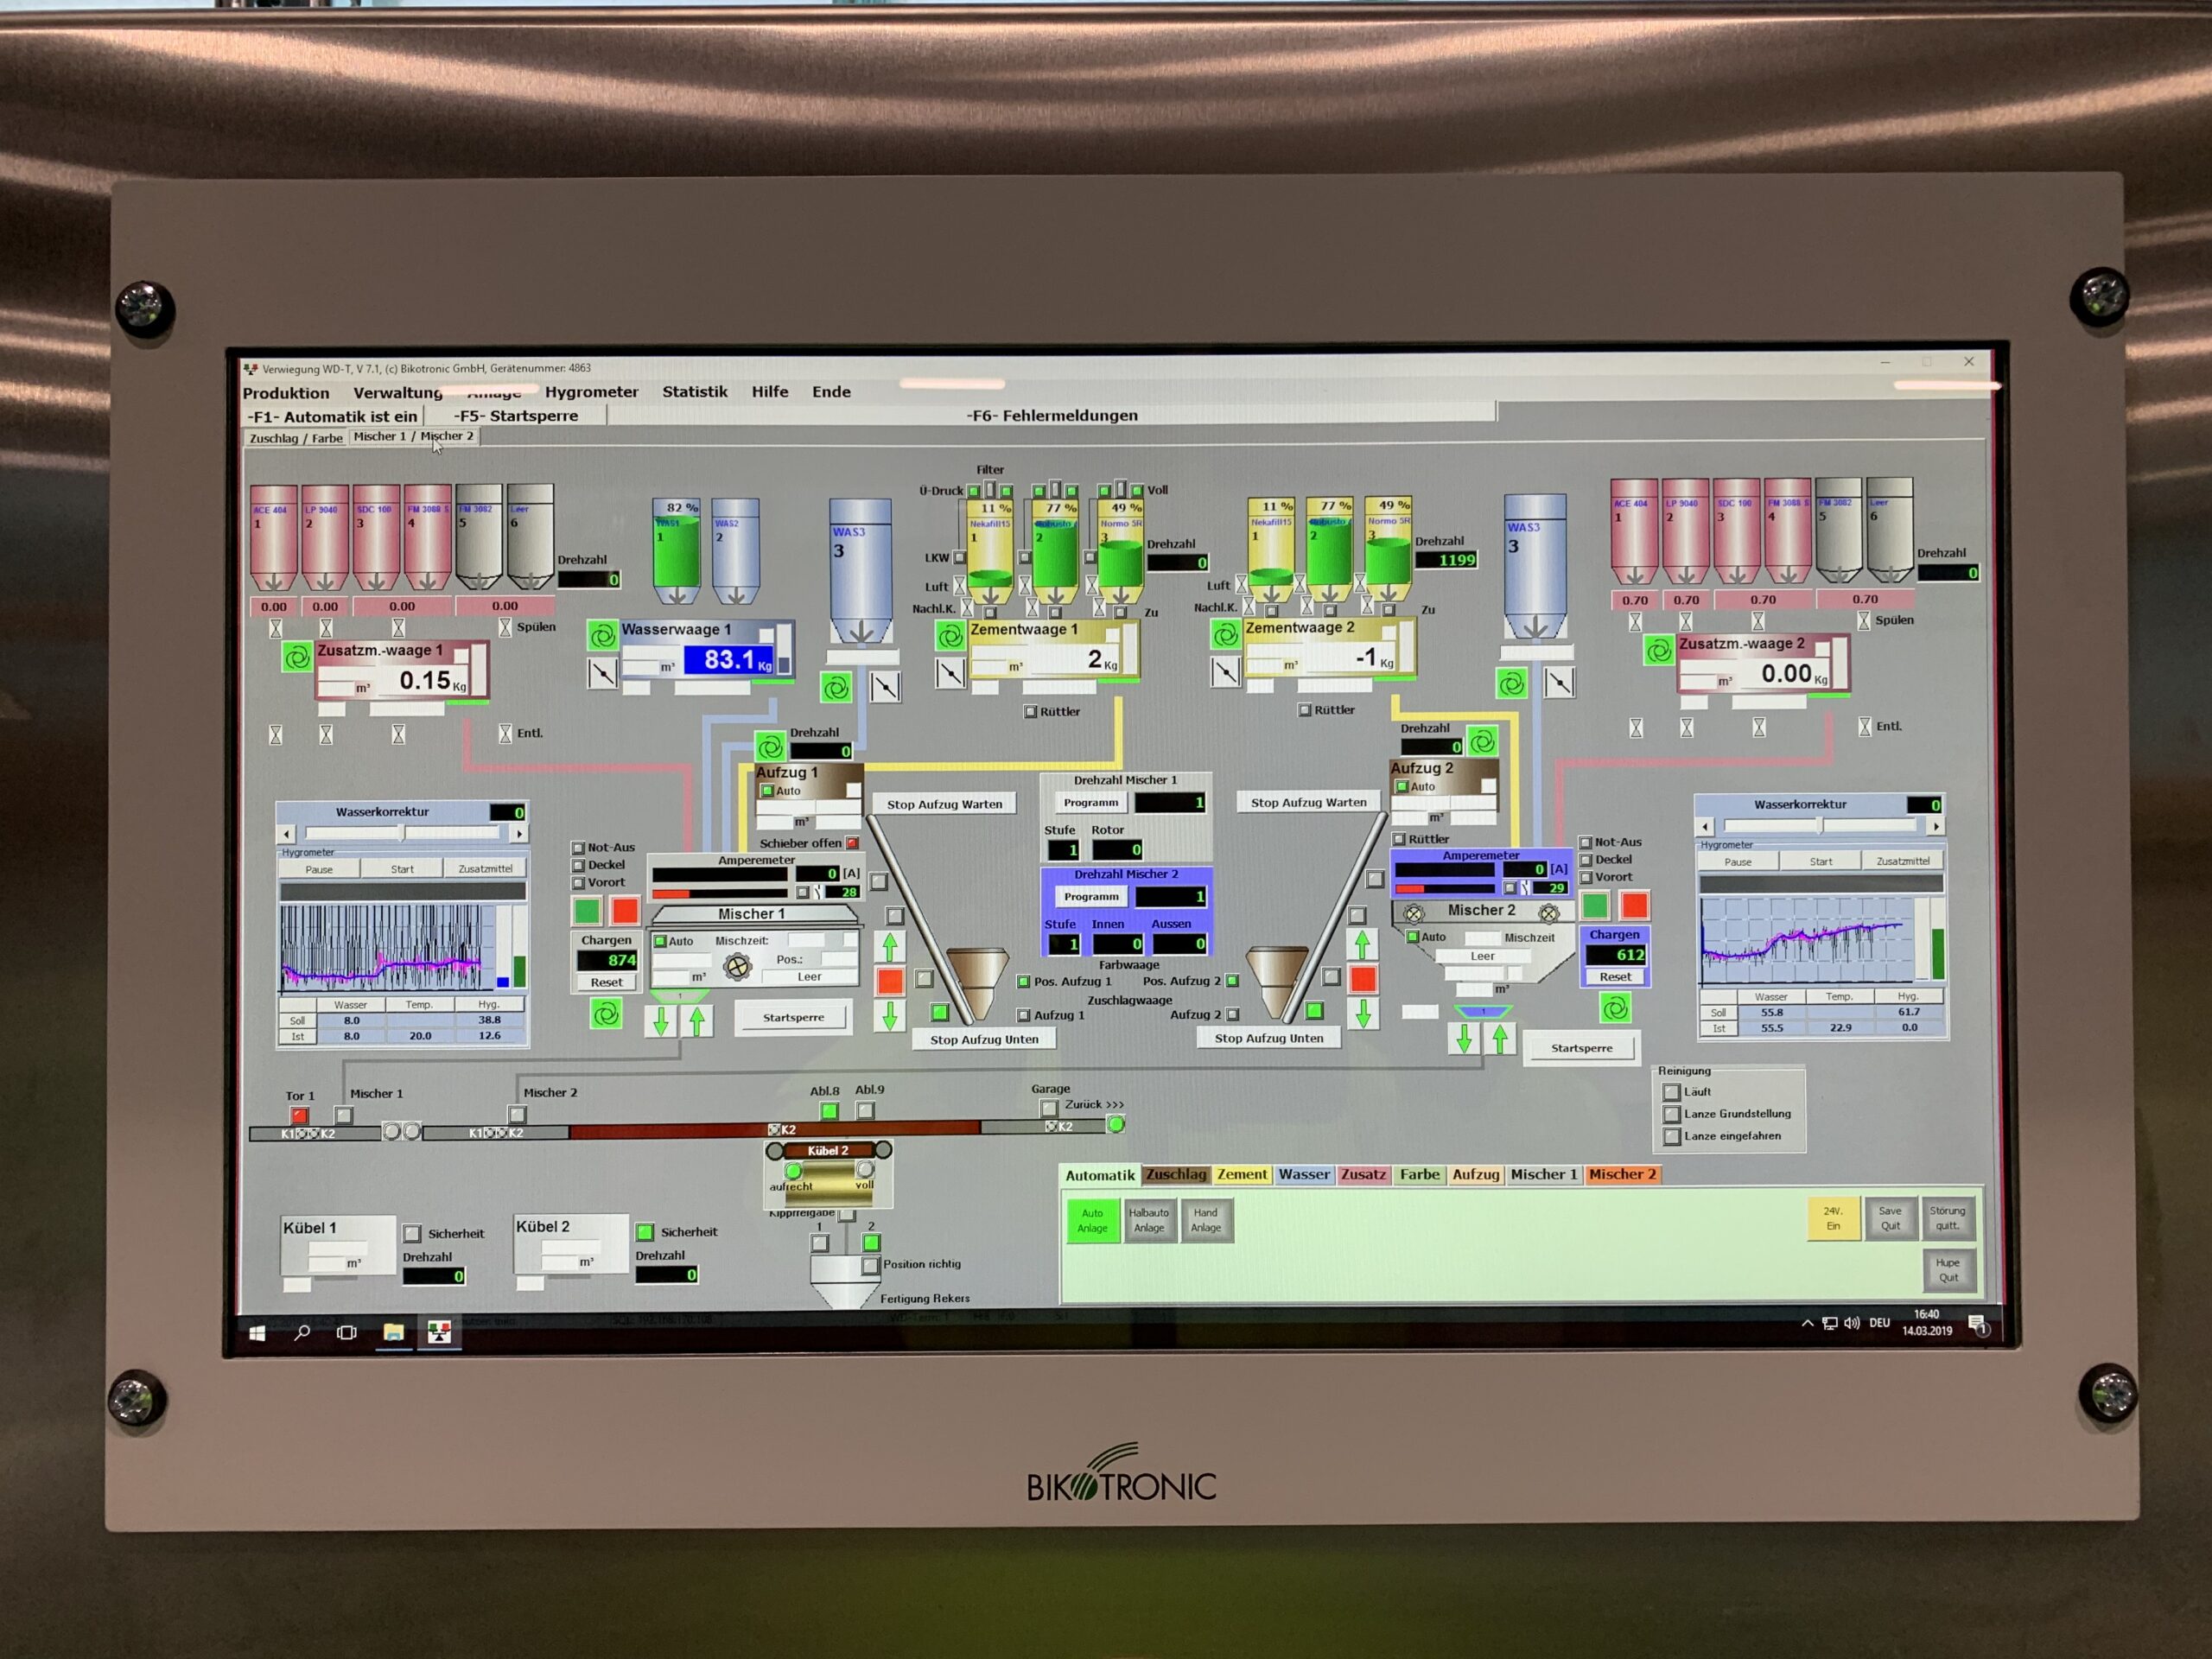The image size is (2212, 1659).
Task: Click the -F6- Fehlermeldungen bar
Action: 1052,415
